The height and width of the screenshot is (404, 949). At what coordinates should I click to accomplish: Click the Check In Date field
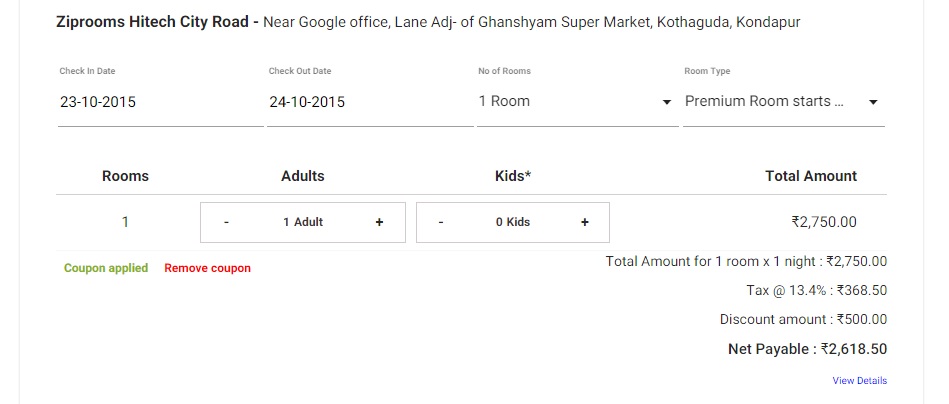[160, 102]
